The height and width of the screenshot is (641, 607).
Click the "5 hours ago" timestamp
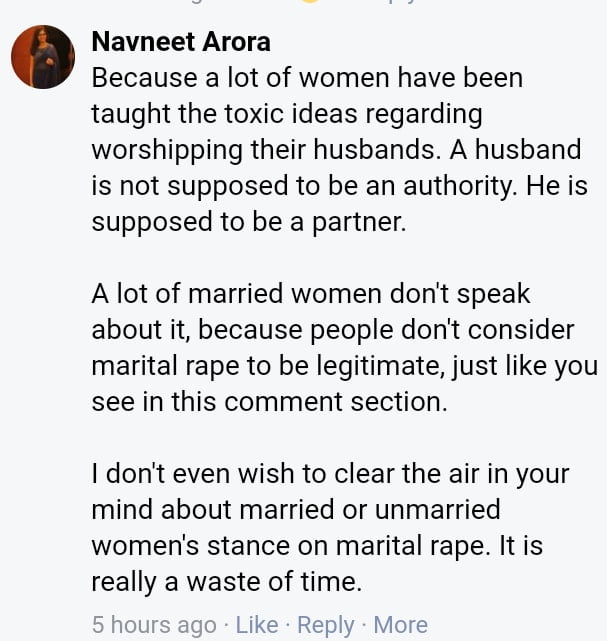click(x=154, y=625)
